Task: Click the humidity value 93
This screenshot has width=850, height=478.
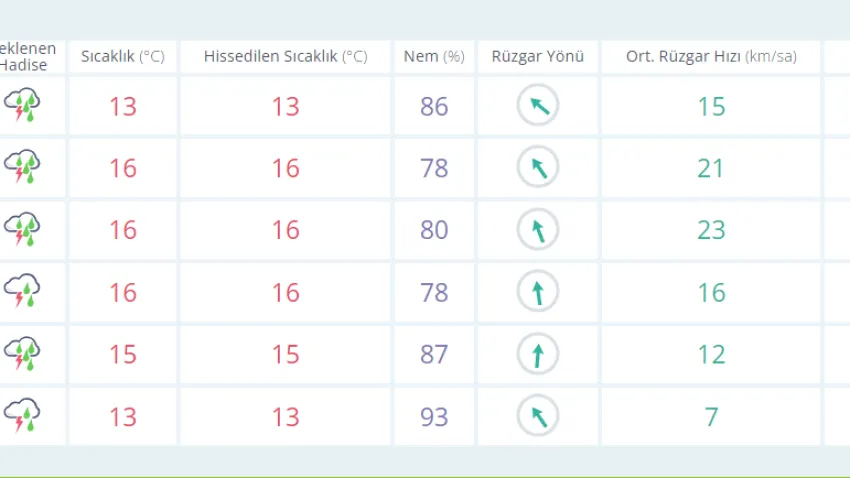Action: (434, 416)
